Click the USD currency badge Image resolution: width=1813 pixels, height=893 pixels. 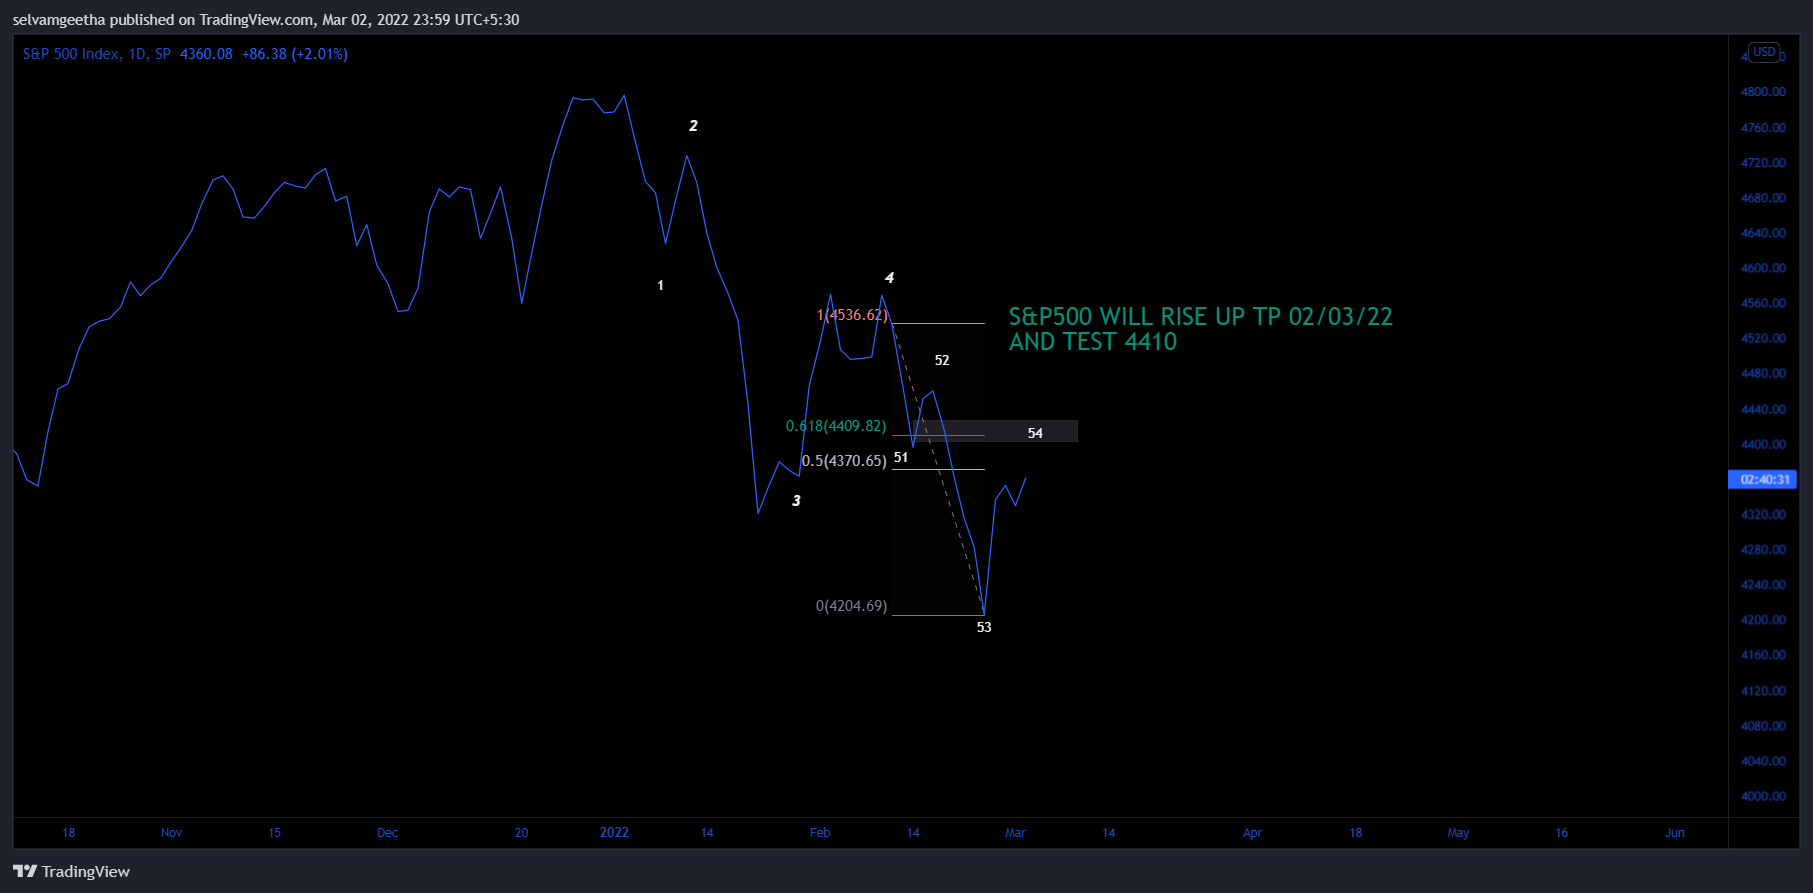pos(1764,52)
